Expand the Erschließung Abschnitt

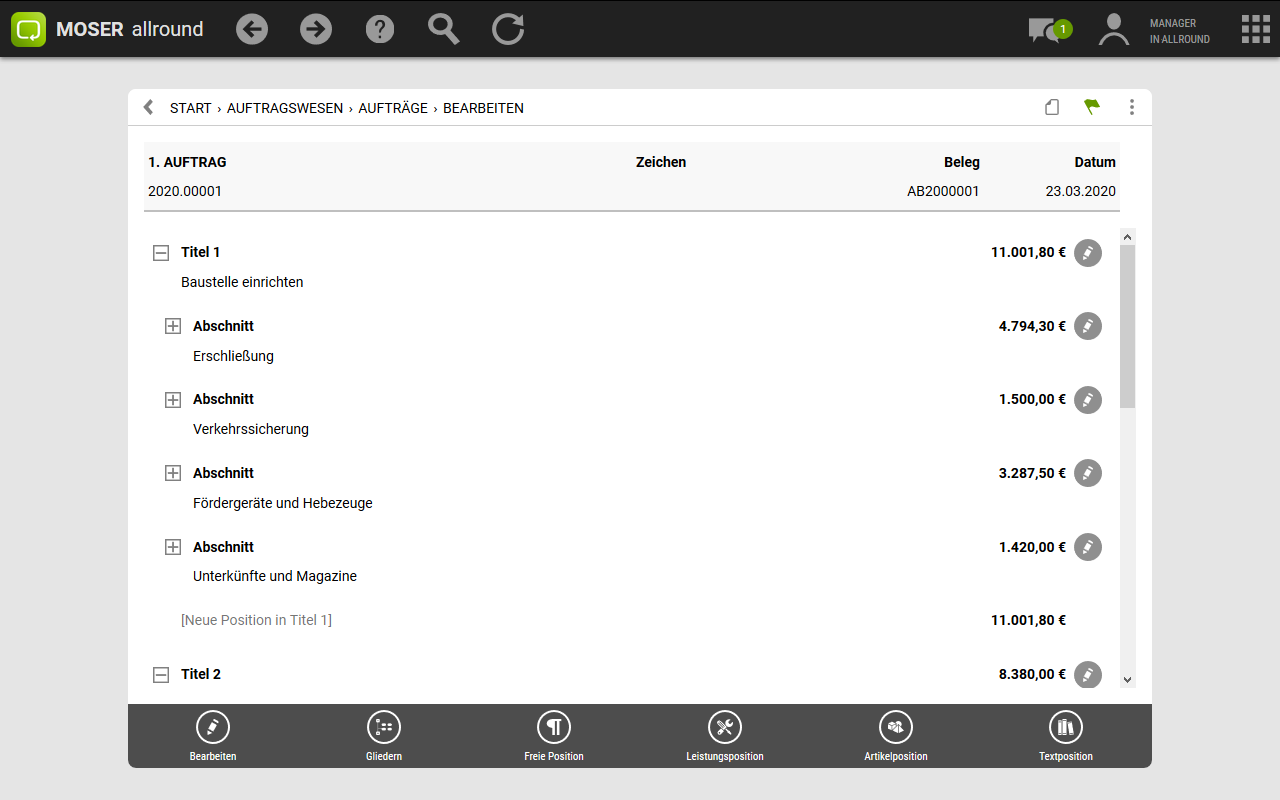pos(173,326)
